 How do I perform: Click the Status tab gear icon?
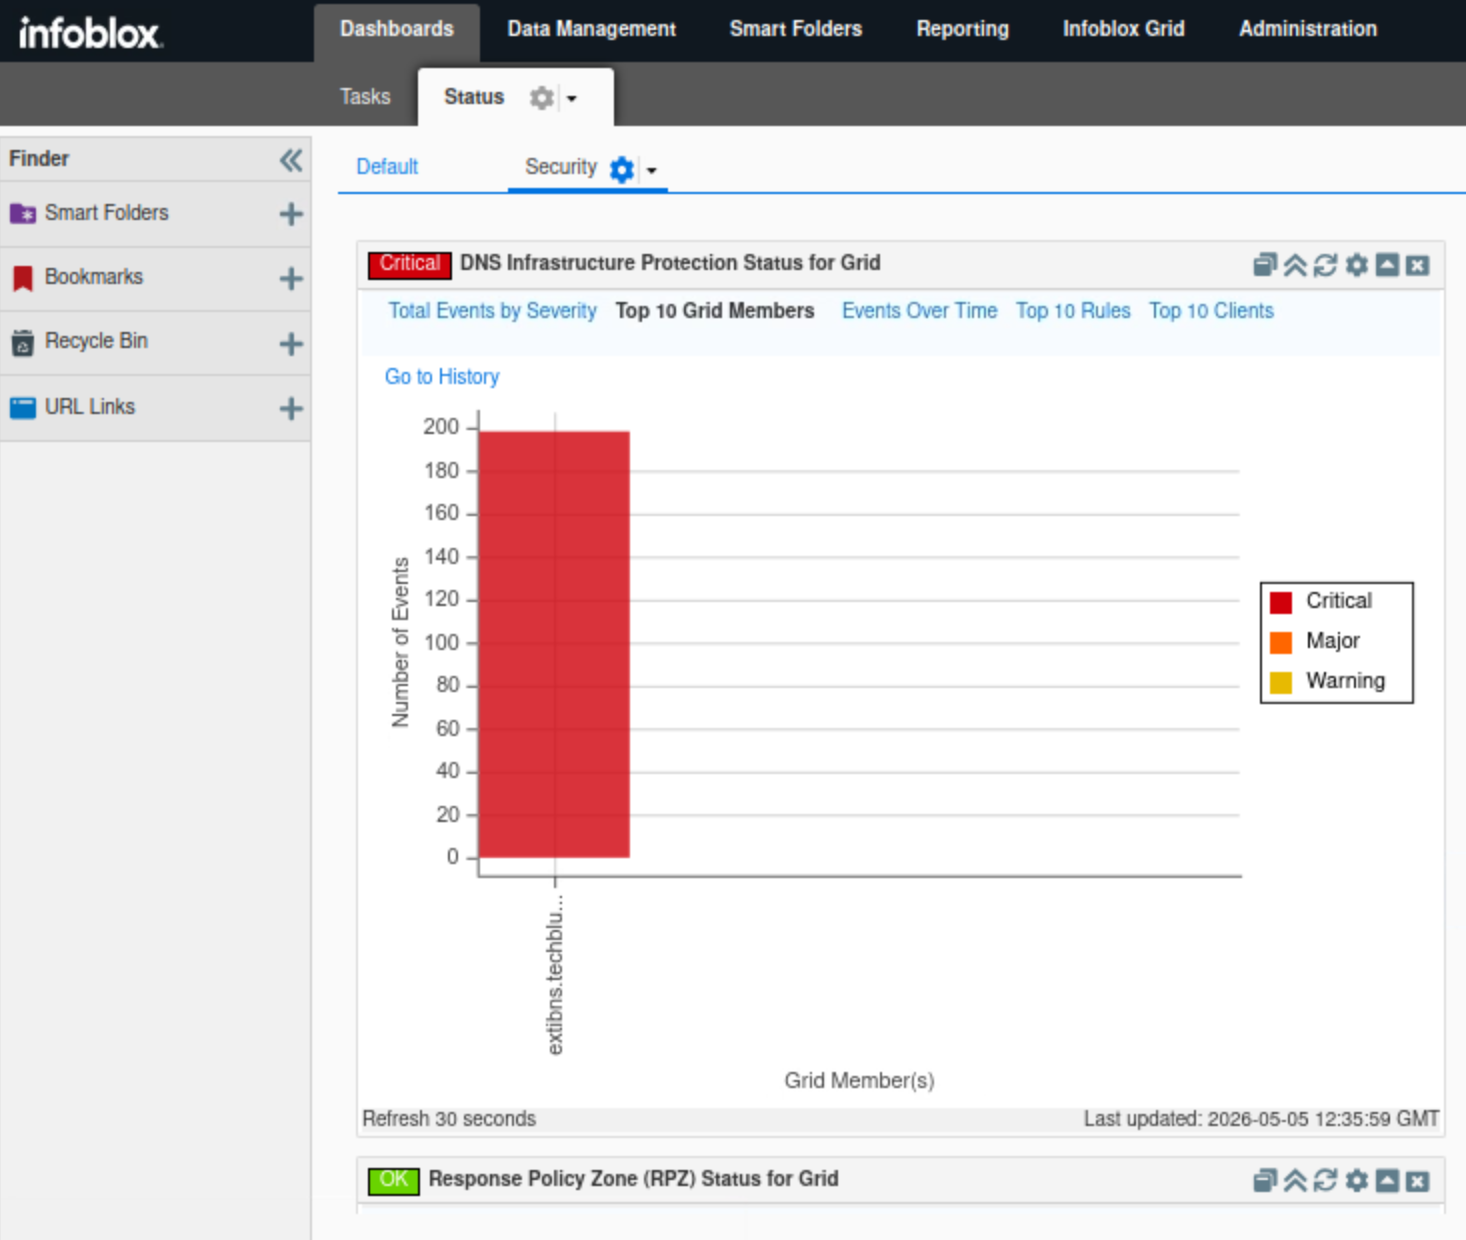tap(541, 98)
